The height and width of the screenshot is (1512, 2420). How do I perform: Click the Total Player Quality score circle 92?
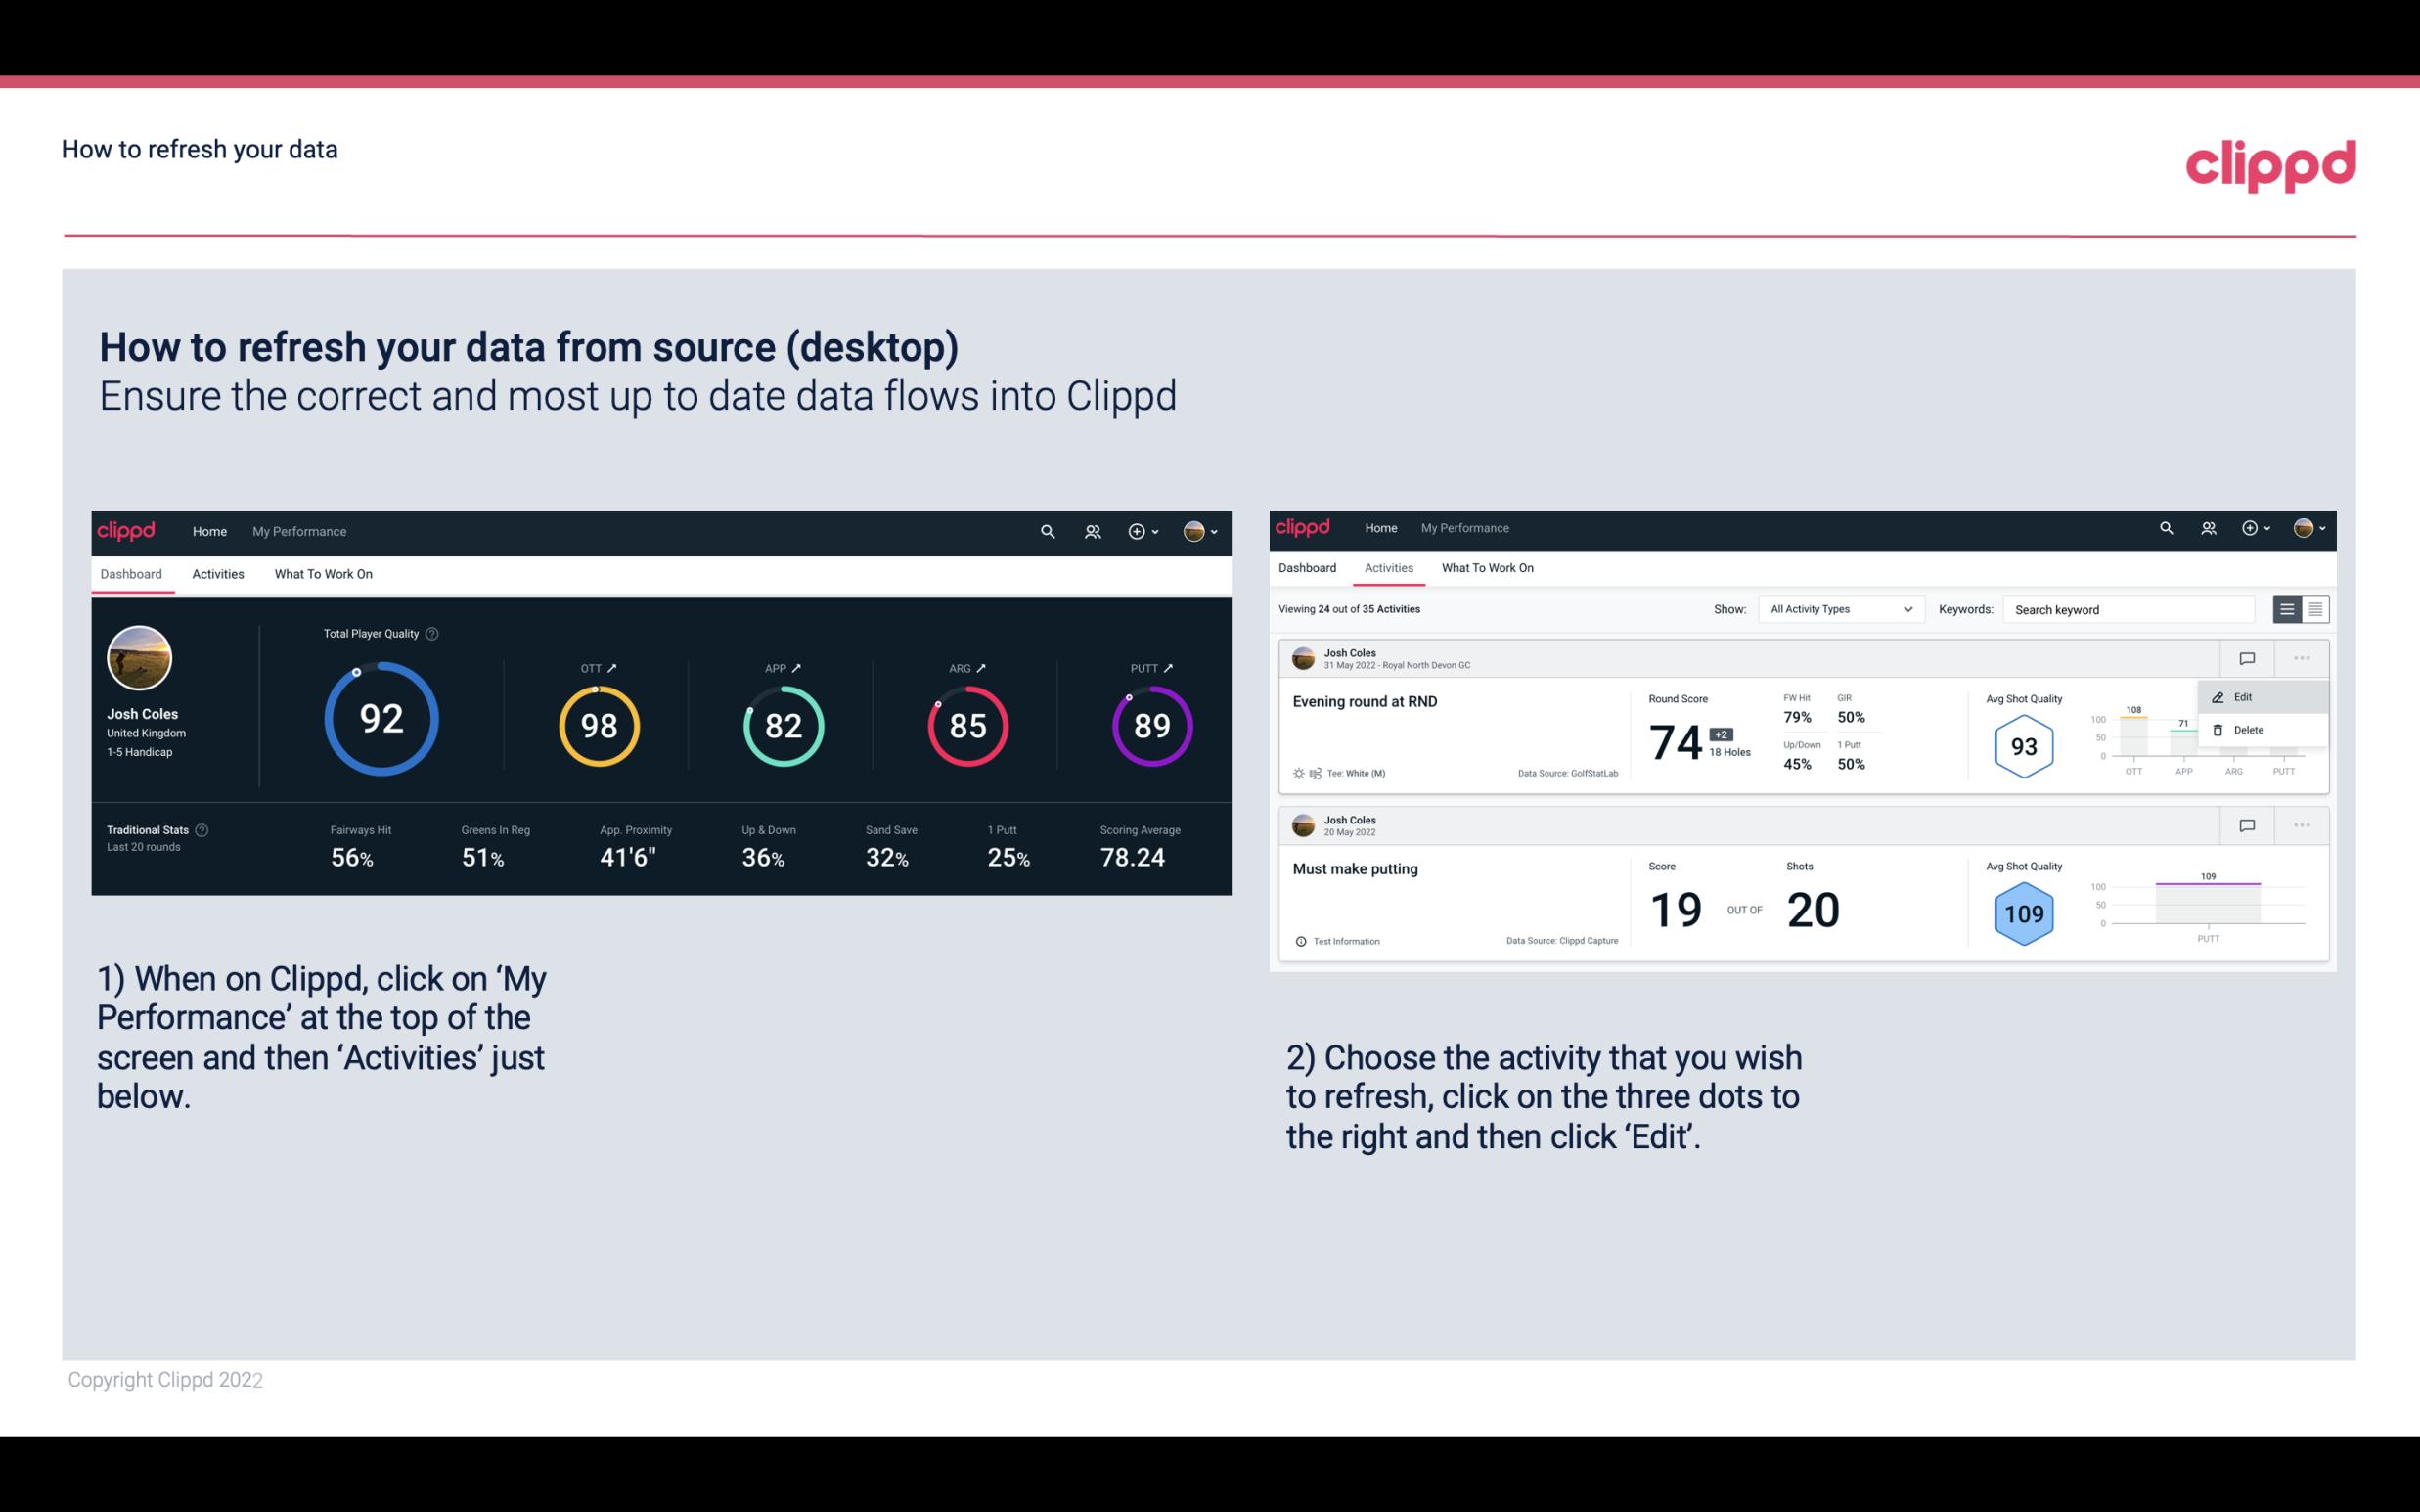click(380, 721)
